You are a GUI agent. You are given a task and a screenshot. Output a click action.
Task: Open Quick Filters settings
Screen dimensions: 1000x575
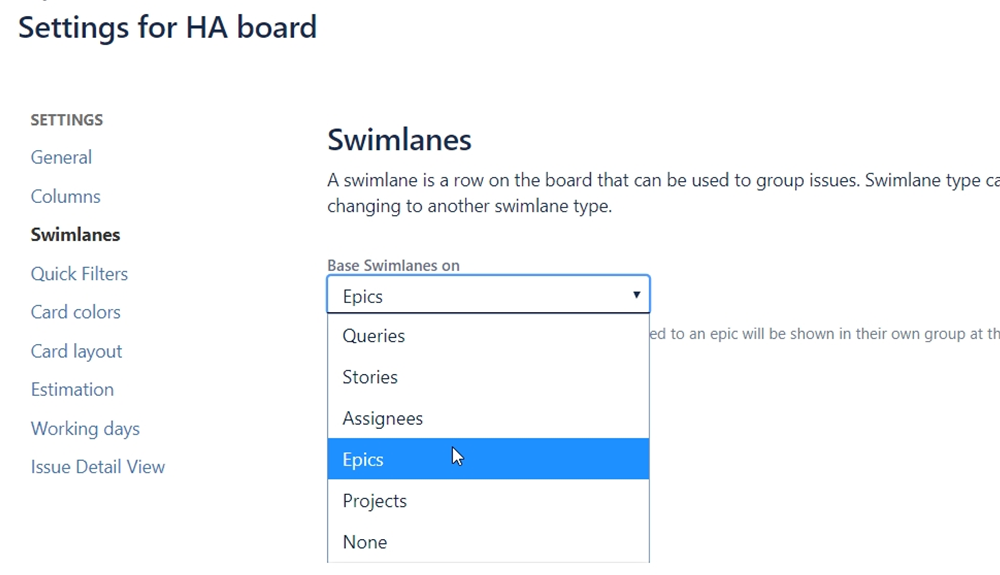[x=79, y=274]
